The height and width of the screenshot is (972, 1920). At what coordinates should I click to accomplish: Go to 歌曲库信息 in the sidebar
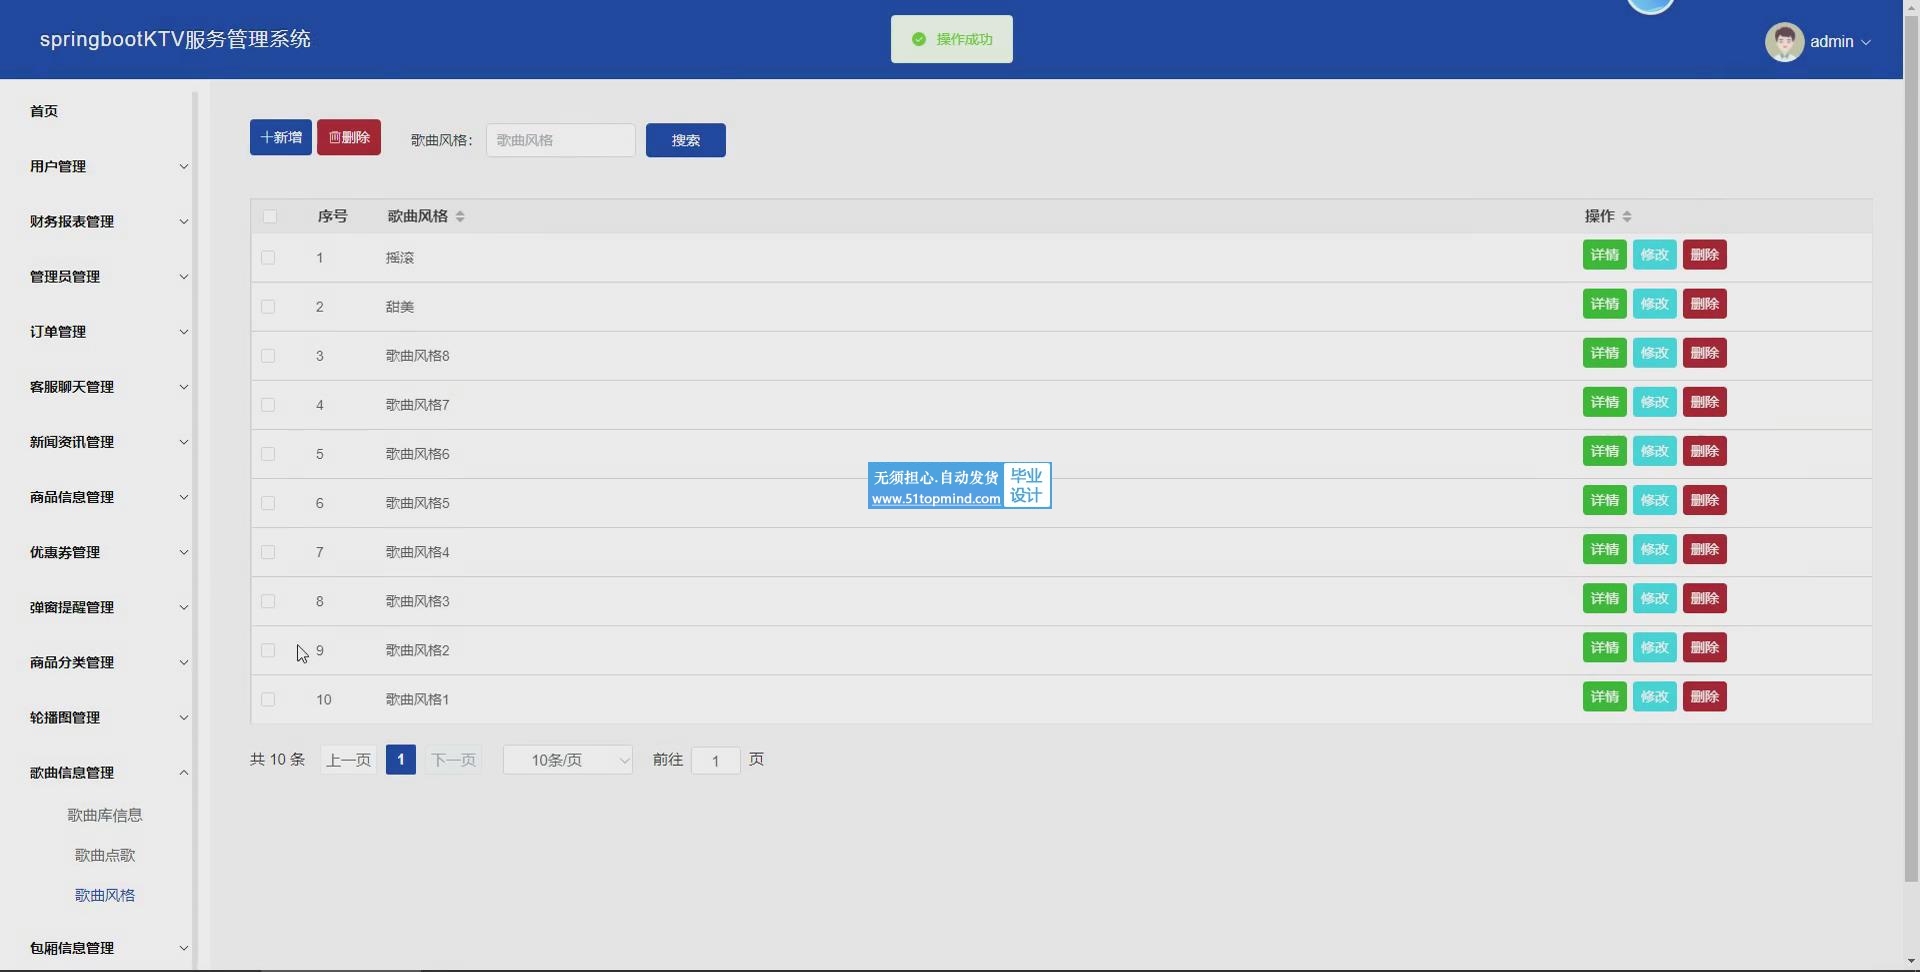(105, 815)
